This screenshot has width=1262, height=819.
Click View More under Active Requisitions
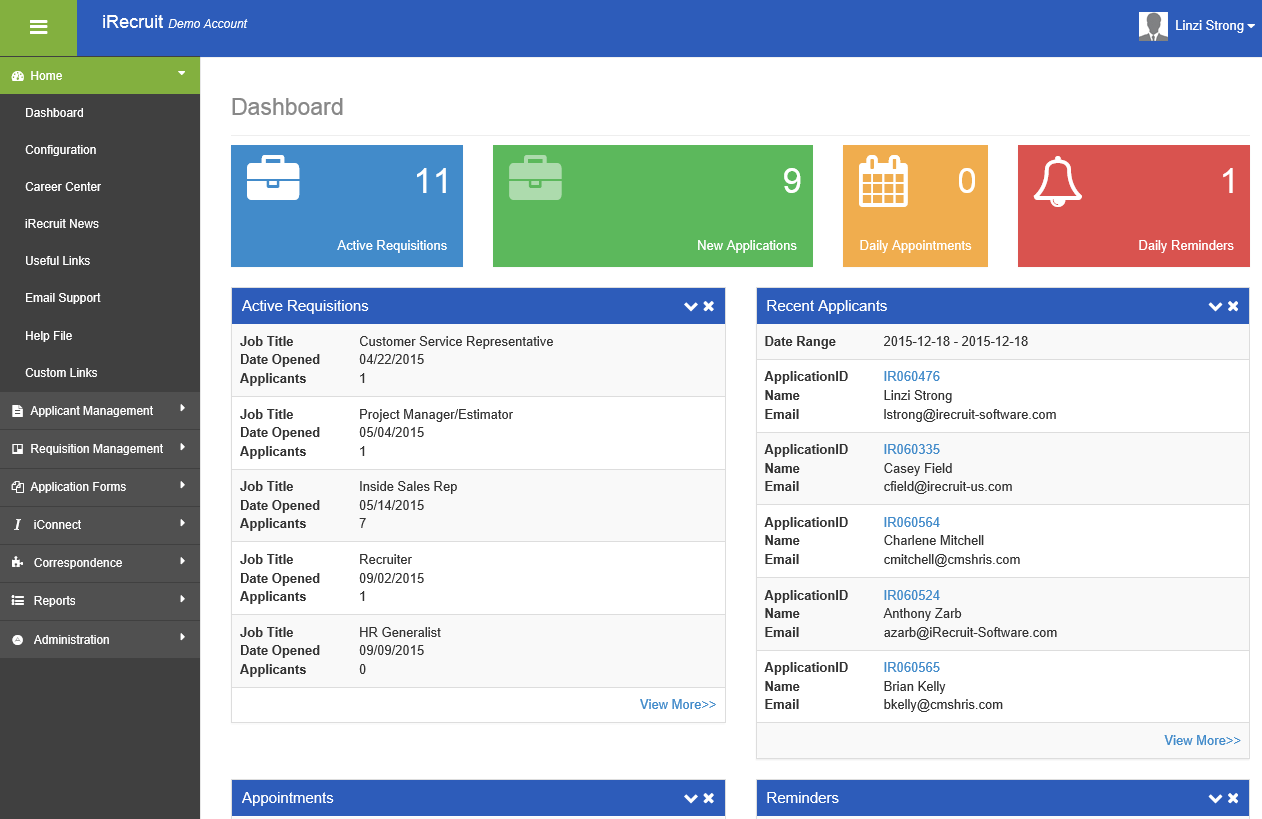coord(677,704)
